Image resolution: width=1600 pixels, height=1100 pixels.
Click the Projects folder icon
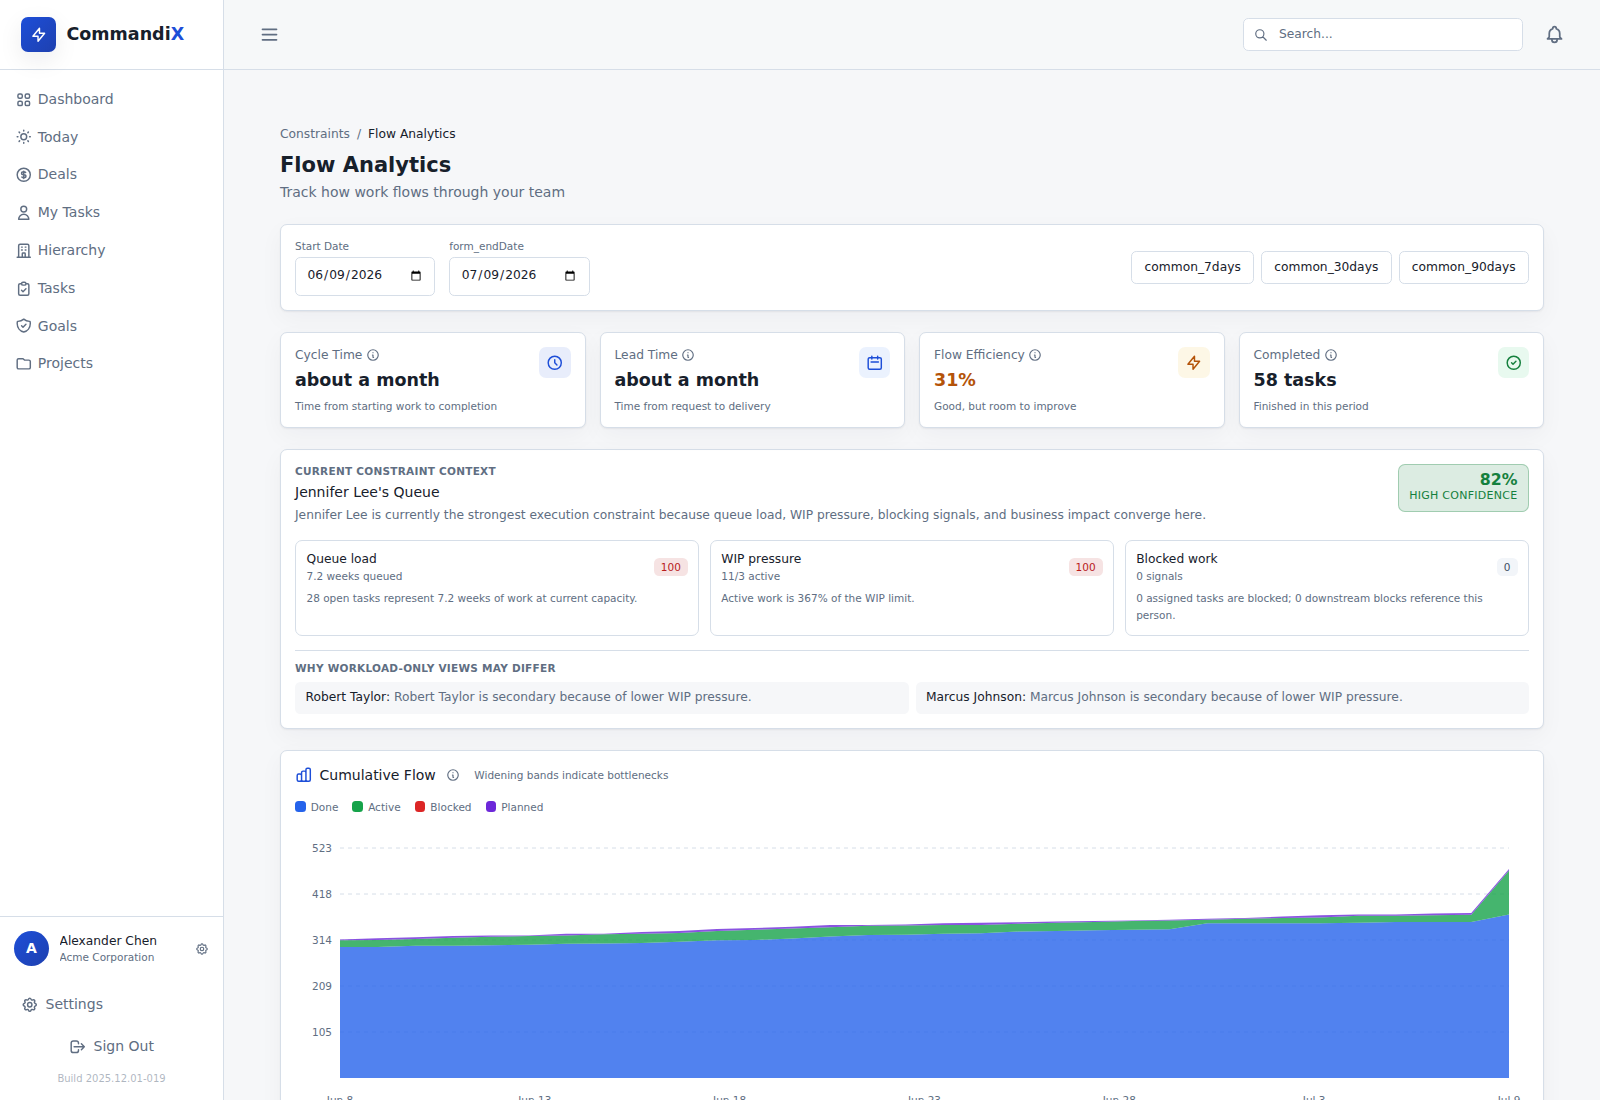pyautogui.click(x=24, y=364)
